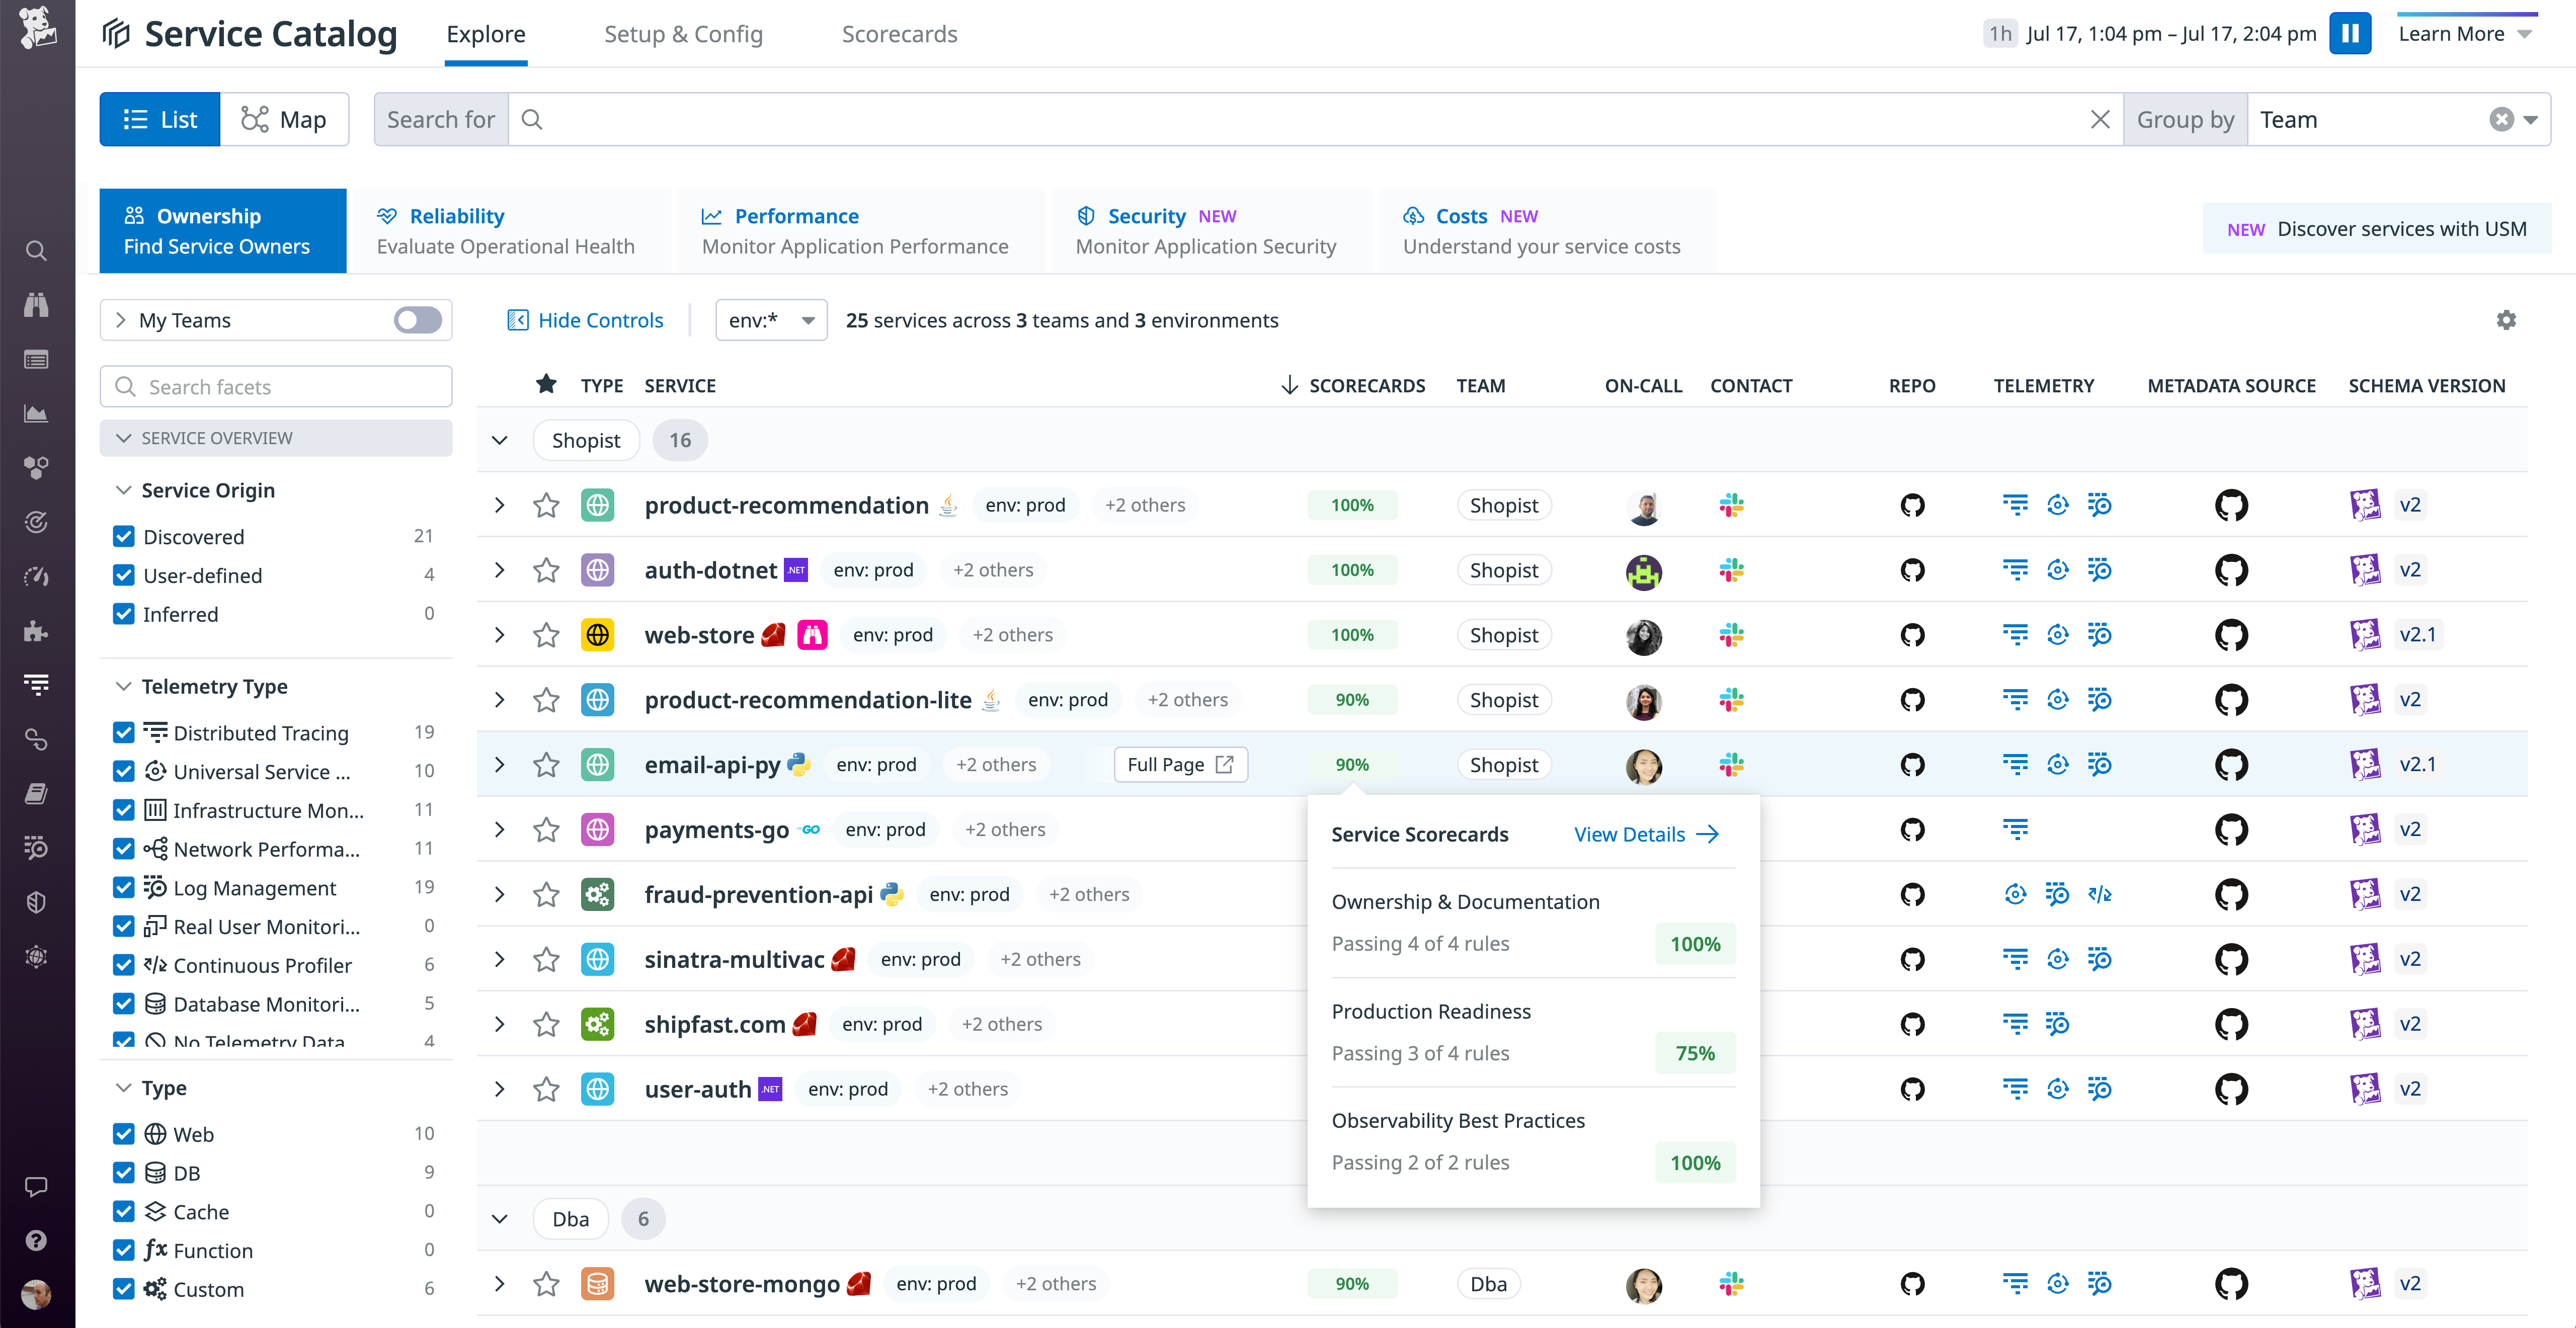2576x1328 pixels.
Task: Open the Slack contact for product-recommendation
Action: coord(1731,505)
